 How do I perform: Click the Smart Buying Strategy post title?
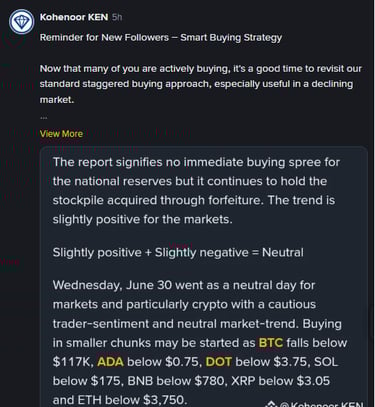point(161,37)
